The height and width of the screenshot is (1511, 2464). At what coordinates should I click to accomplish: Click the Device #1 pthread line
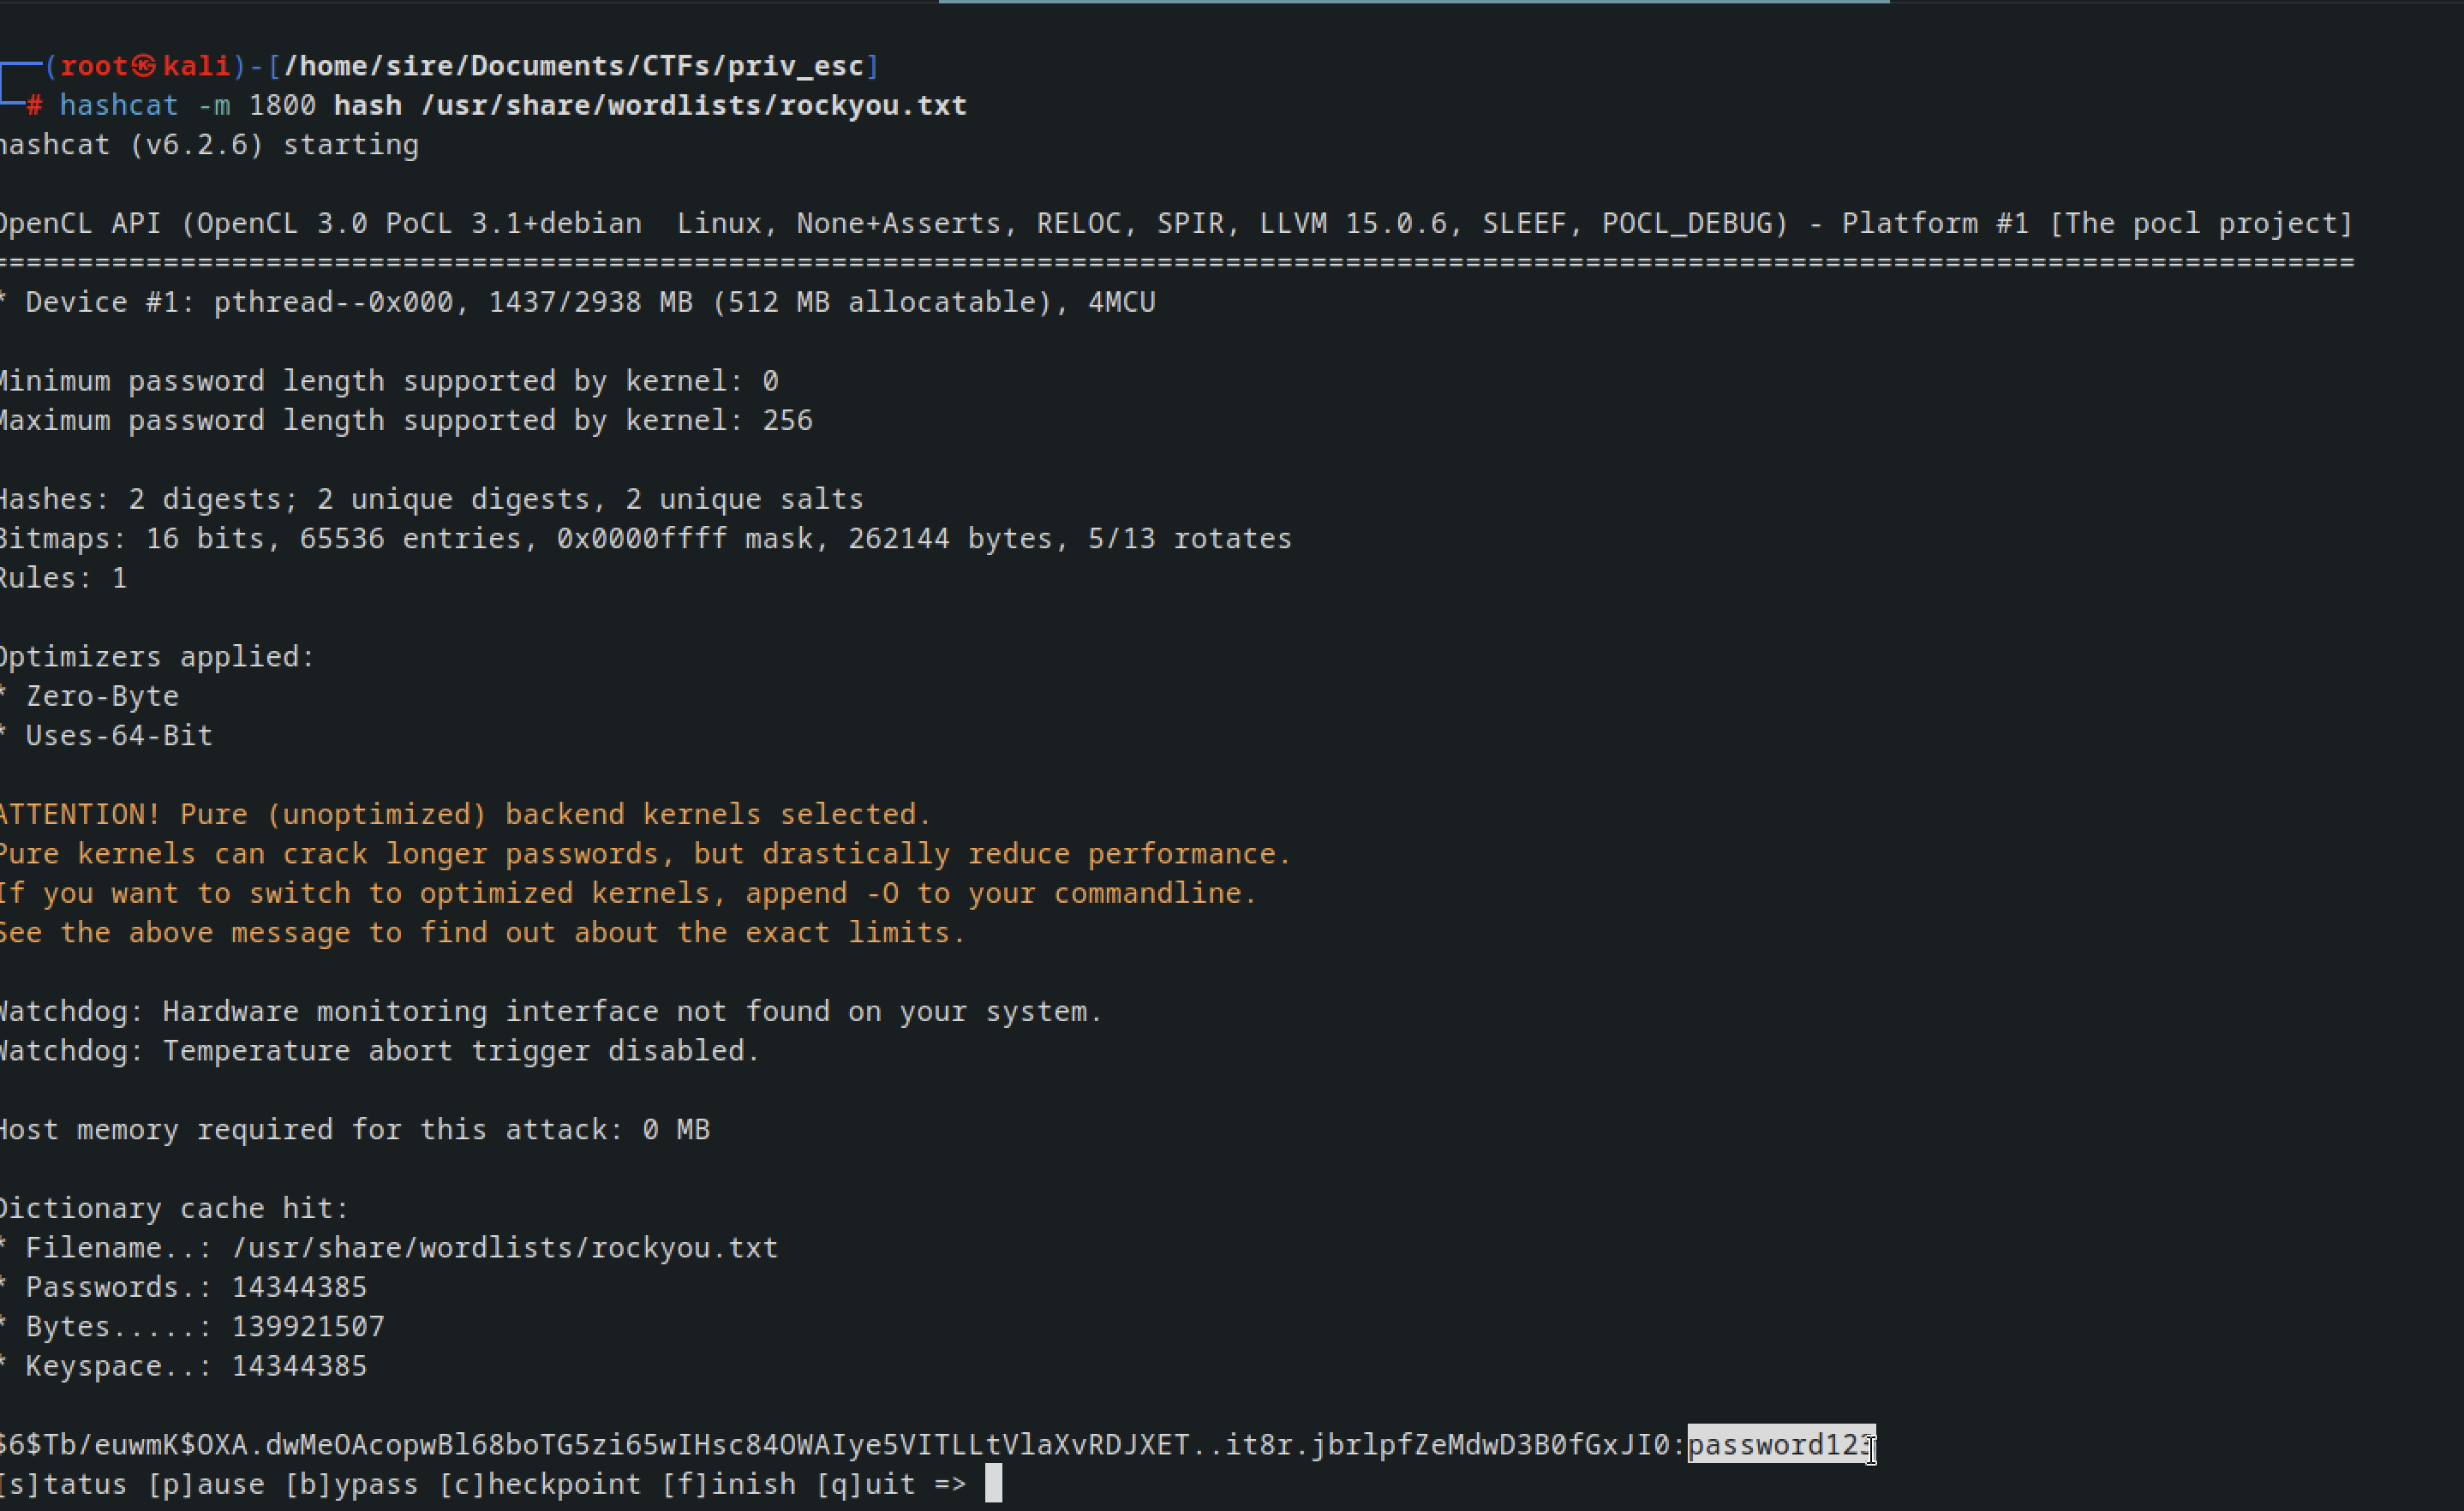pos(577,302)
